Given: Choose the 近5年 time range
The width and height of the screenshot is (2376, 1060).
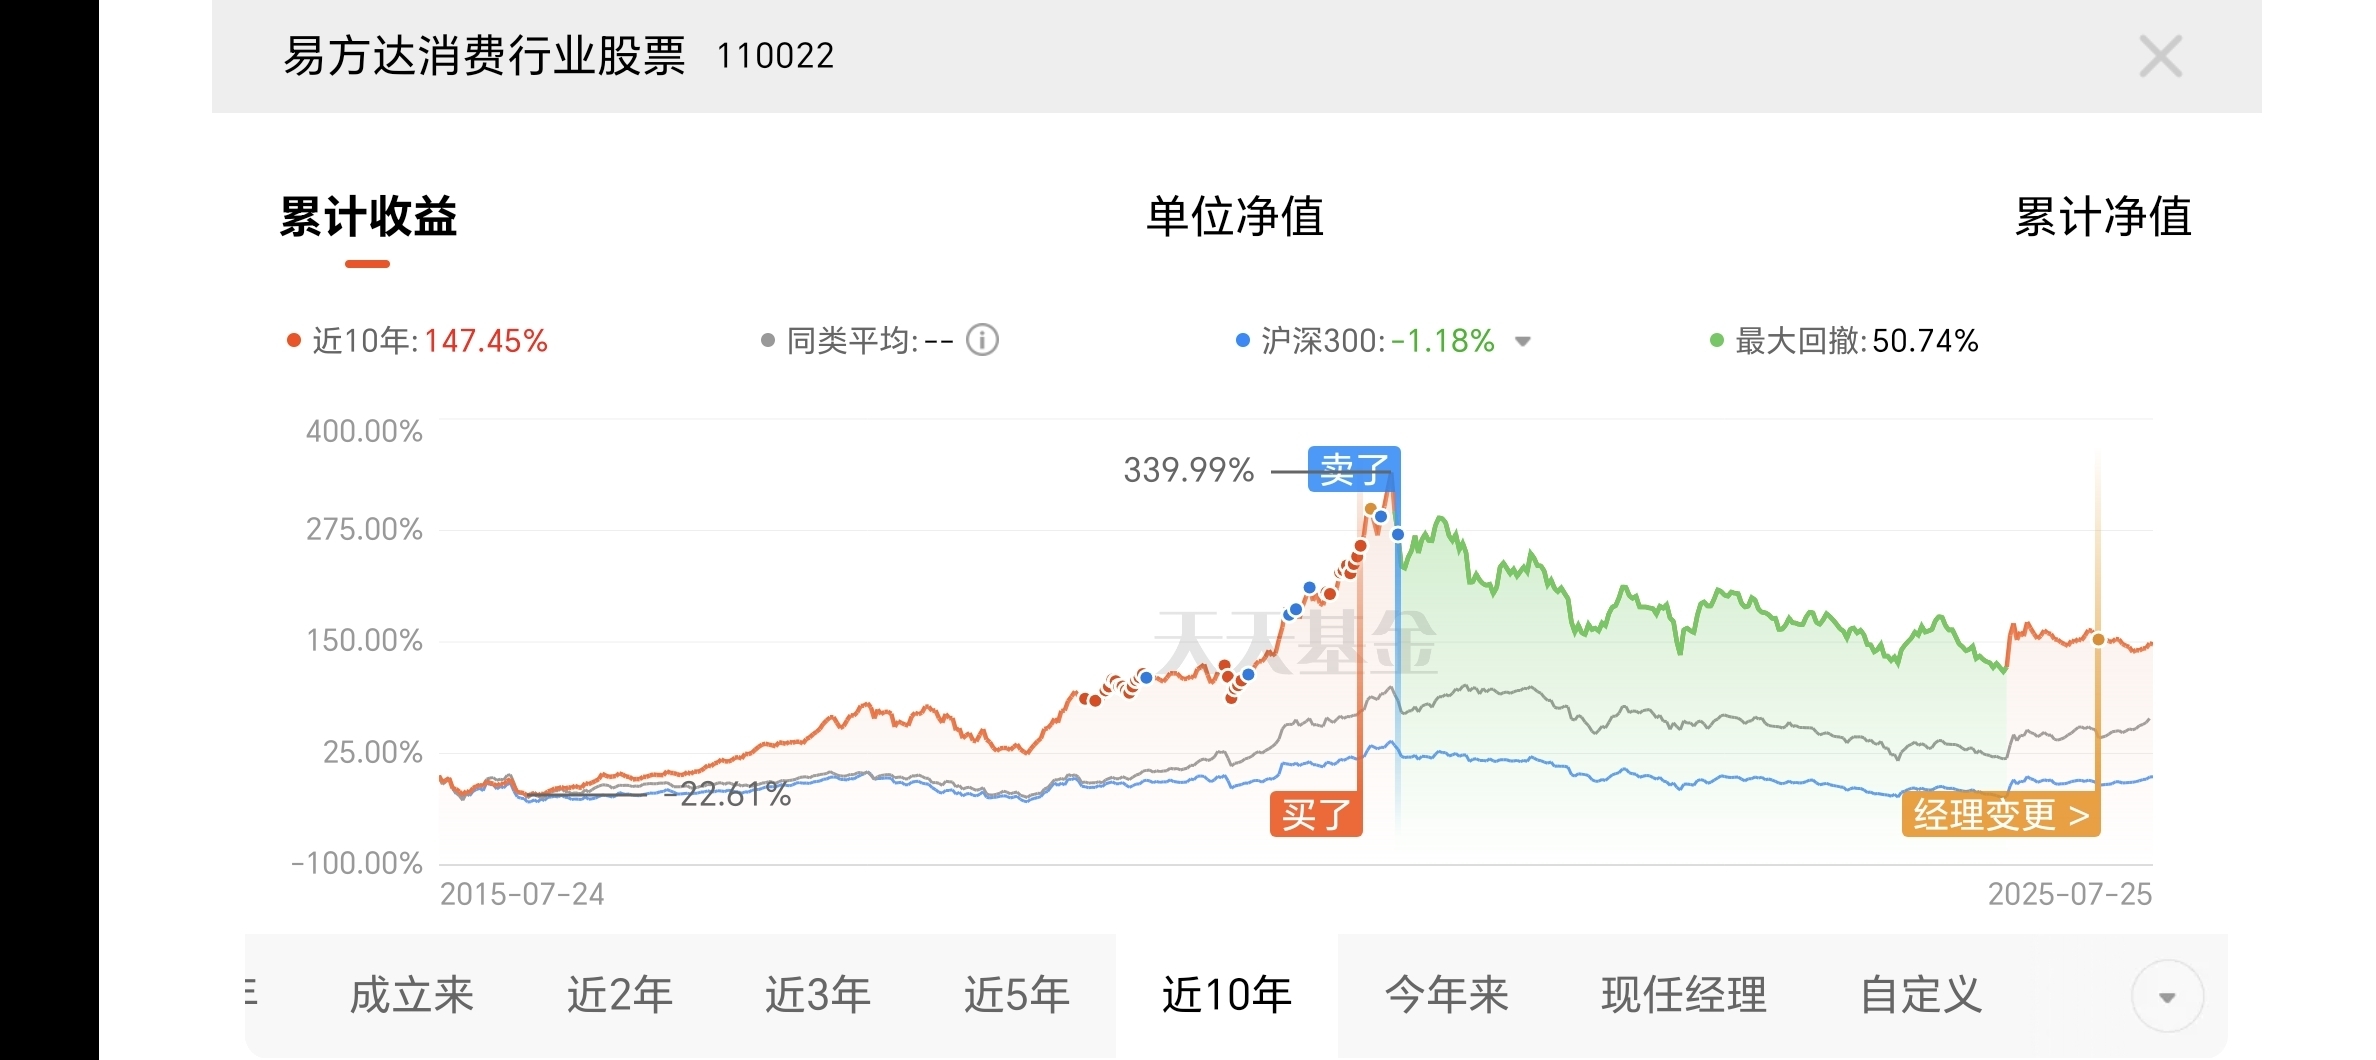Looking at the screenshot, I should point(1016,995).
